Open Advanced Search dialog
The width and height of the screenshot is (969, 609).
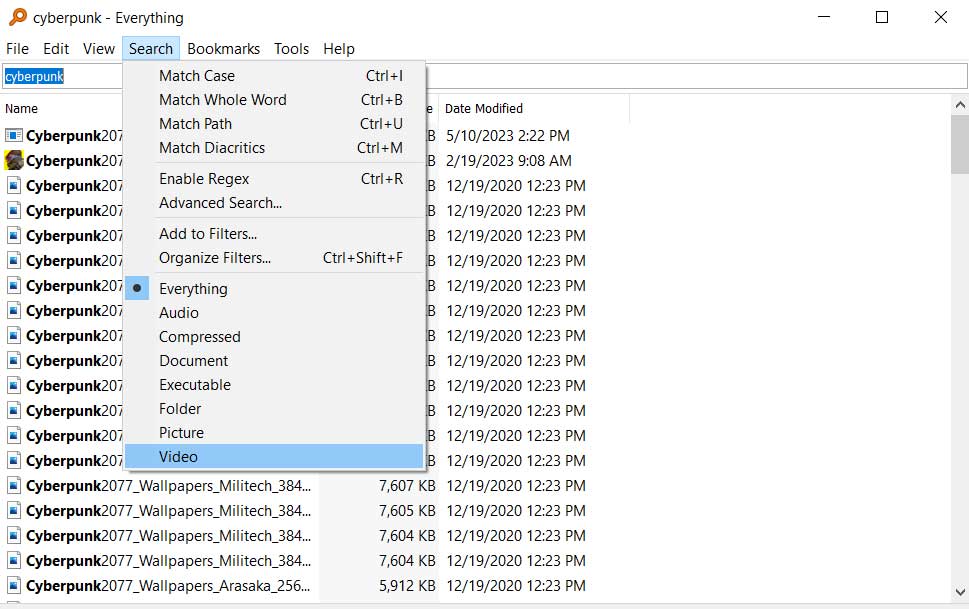point(274,203)
